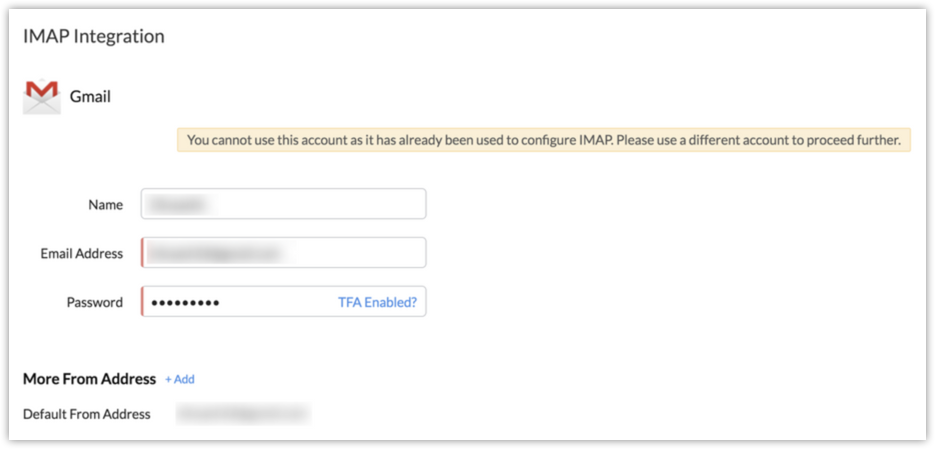Focus the Name input field
The width and height of the screenshot is (935, 449).
pos(284,204)
